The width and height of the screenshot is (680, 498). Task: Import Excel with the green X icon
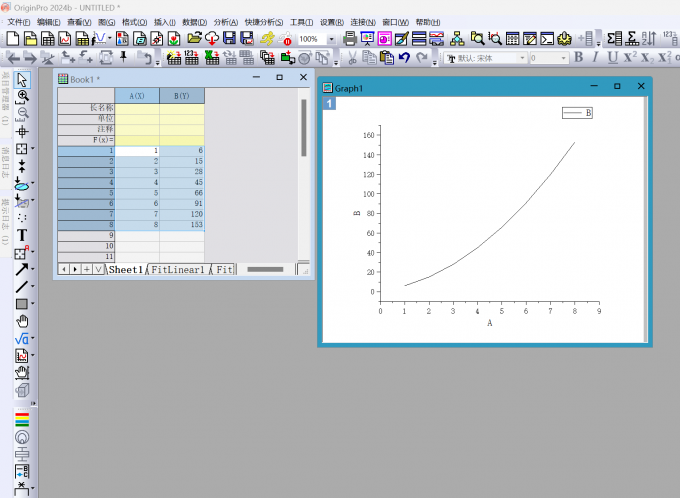pos(212,57)
